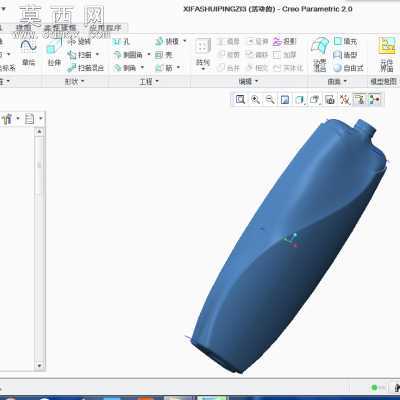The image size is (400, 400).
Task: Click the Zoom In magnifier icon
Action: (255, 99)
